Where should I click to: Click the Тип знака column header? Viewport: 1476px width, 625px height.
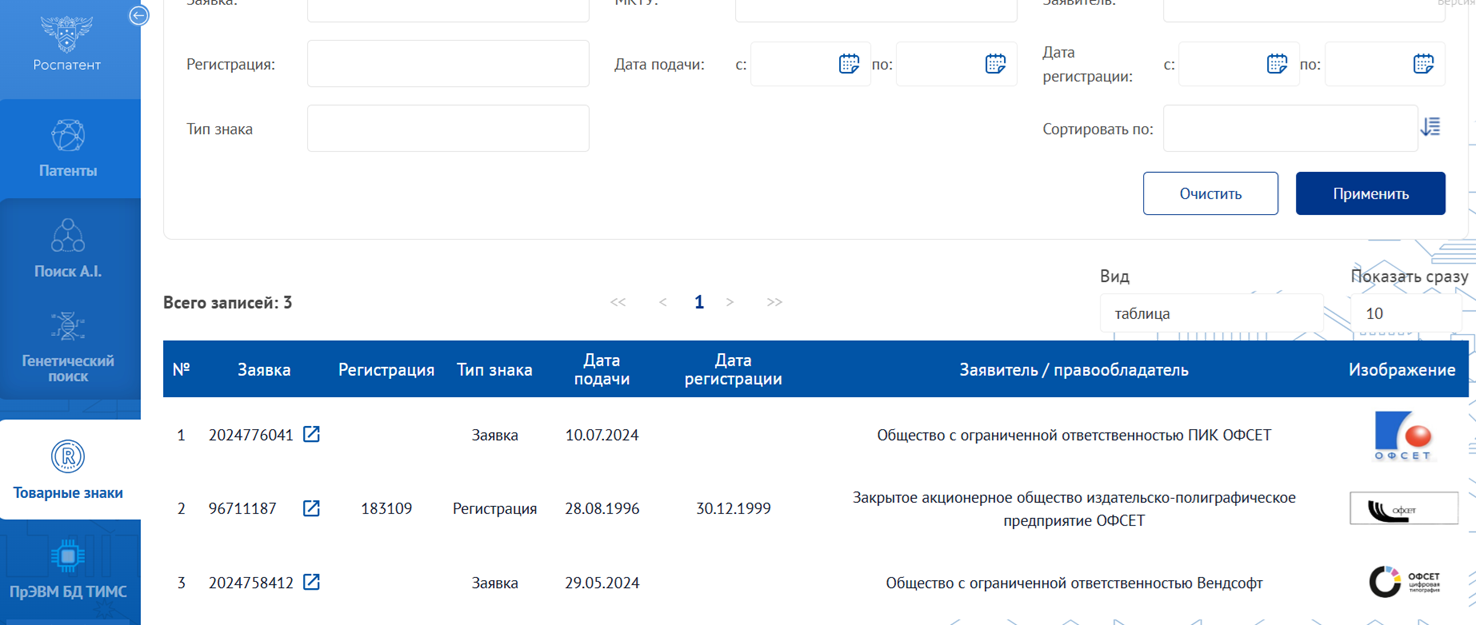tap(494, 370)
